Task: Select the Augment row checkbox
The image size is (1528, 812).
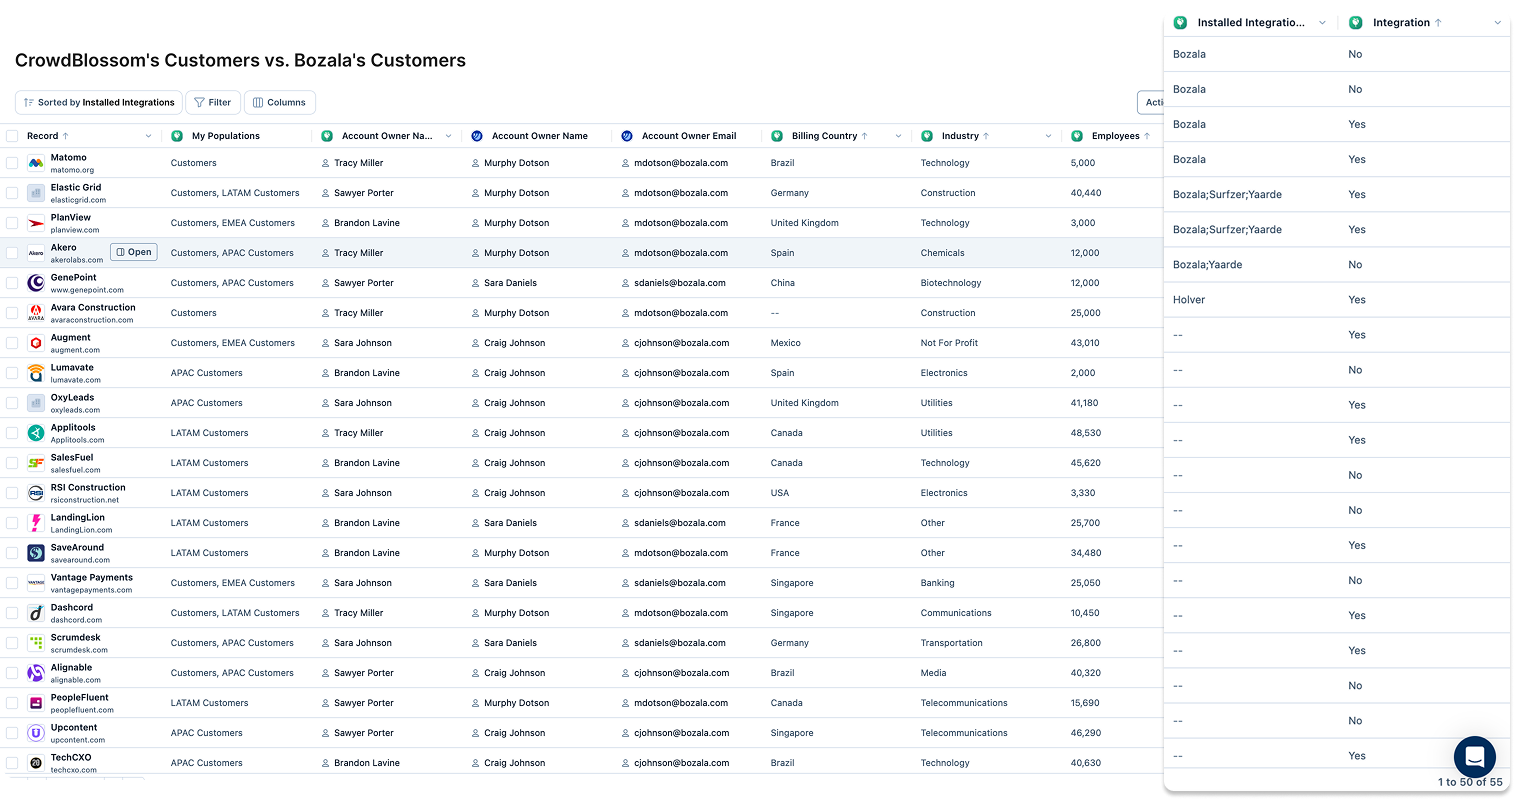Action: click(12, 343)
